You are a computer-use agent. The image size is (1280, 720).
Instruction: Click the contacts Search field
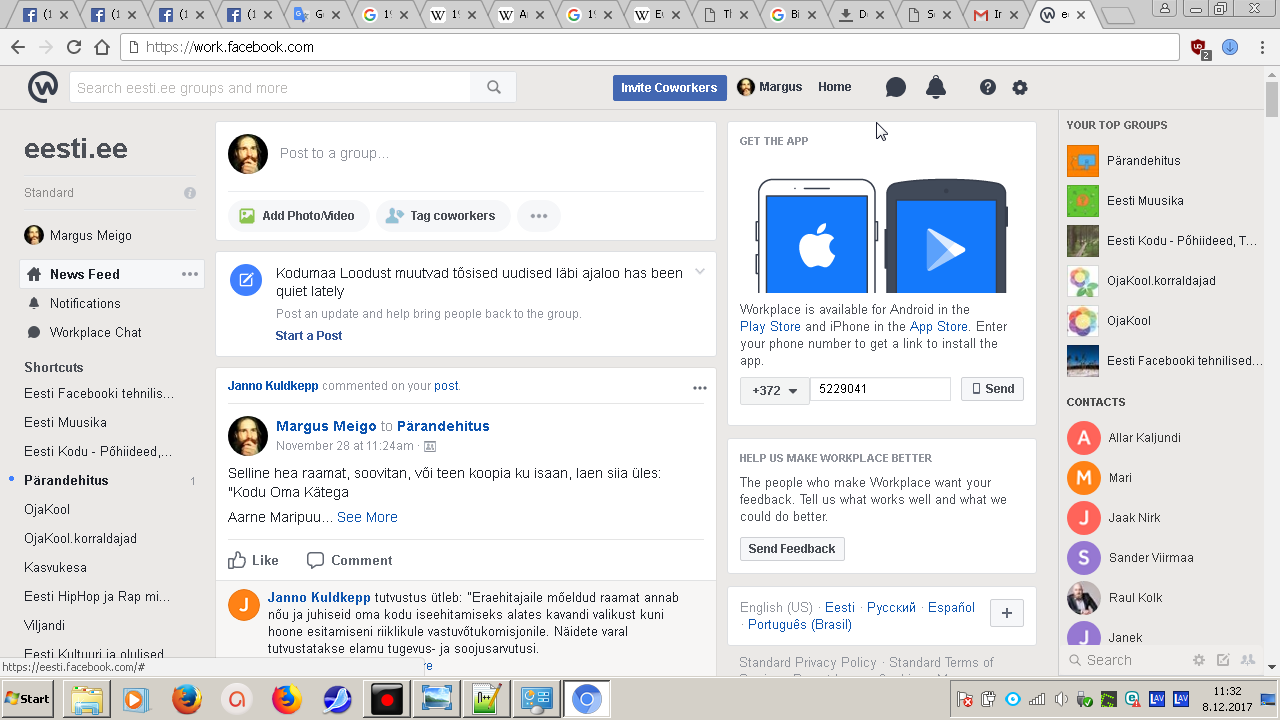click(x=1125, y=660)
